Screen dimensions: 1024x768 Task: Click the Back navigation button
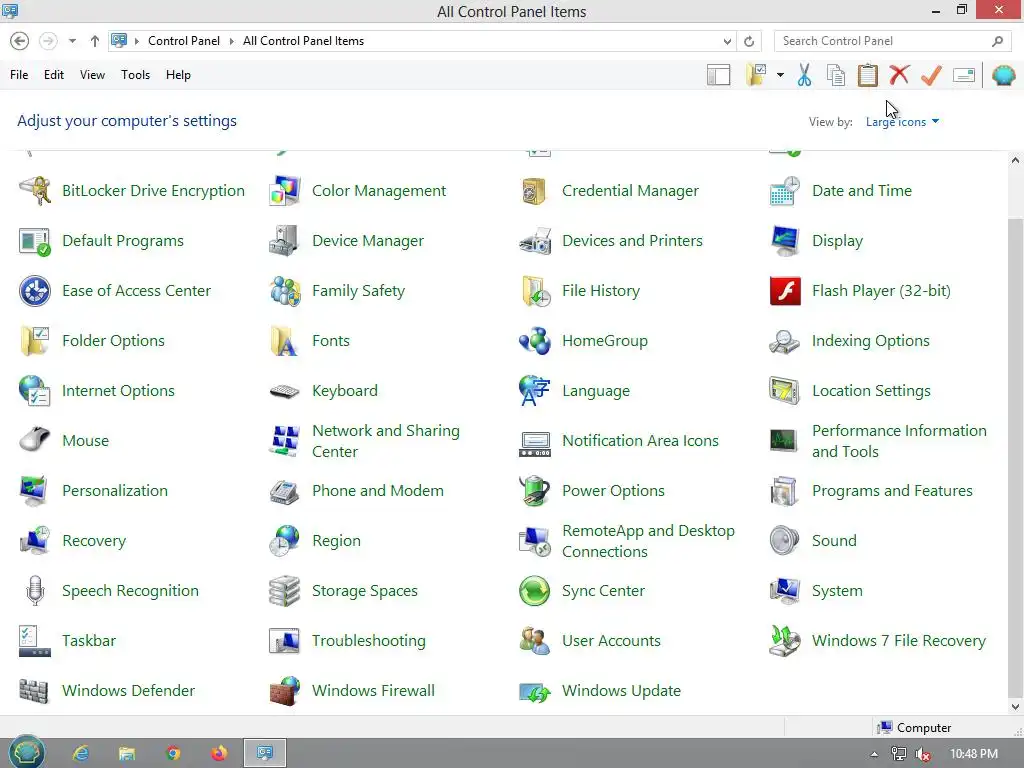20,41
